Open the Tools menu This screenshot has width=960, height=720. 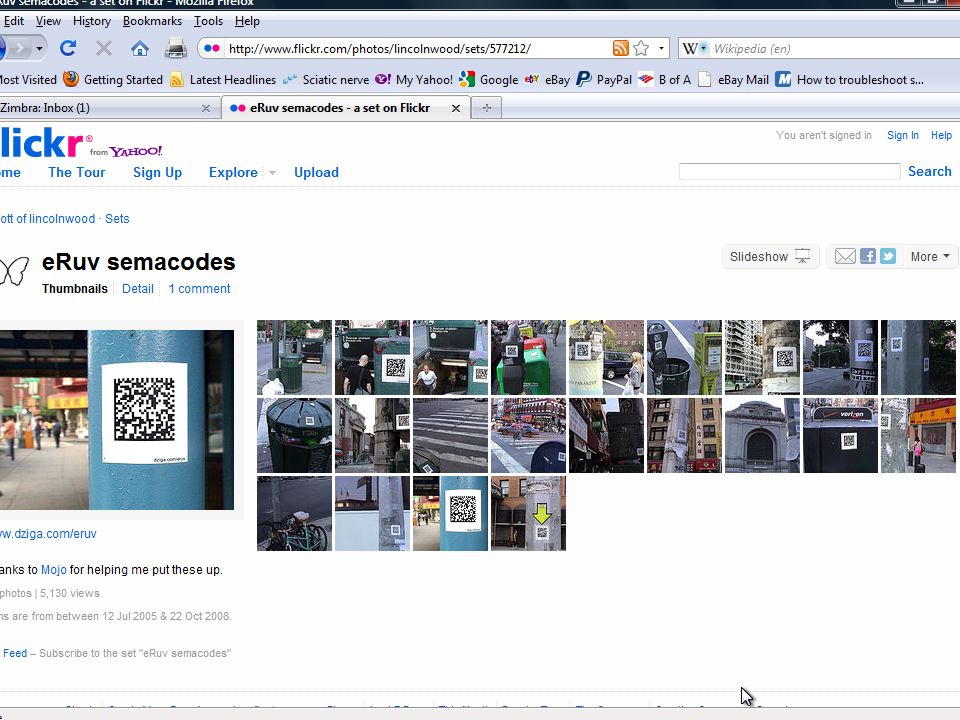208,21
